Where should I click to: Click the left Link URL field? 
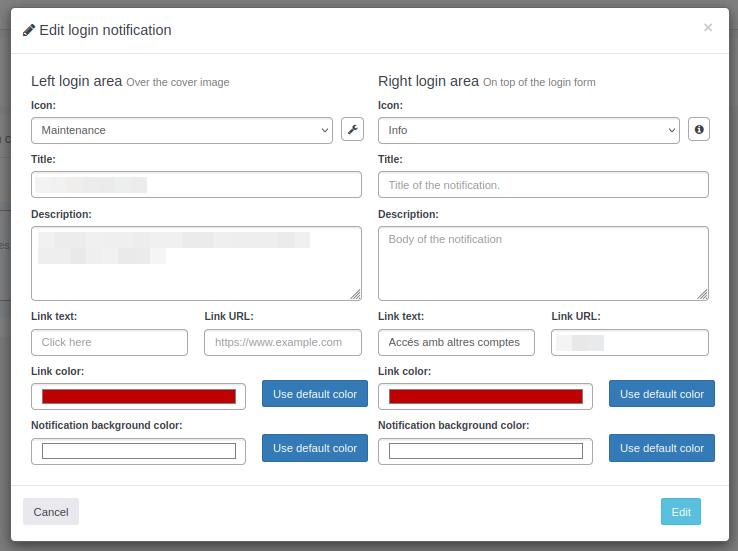tap(283, 342)
